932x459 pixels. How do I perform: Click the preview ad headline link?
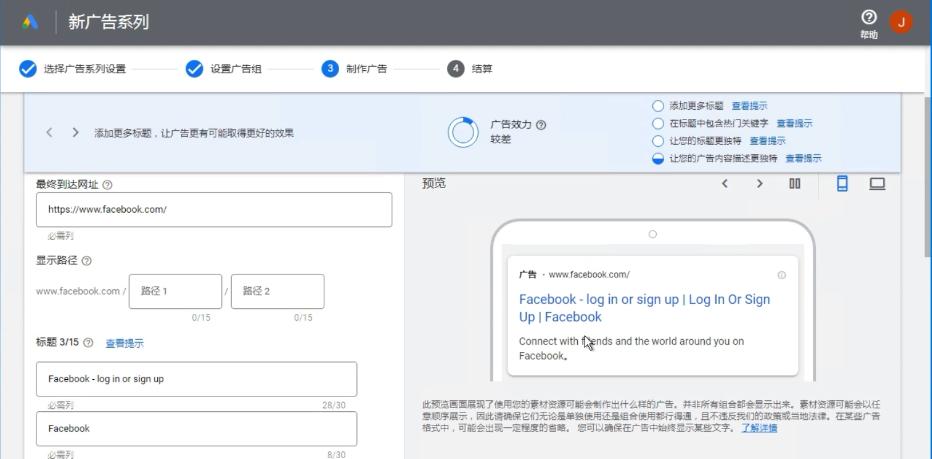[644, 308]
